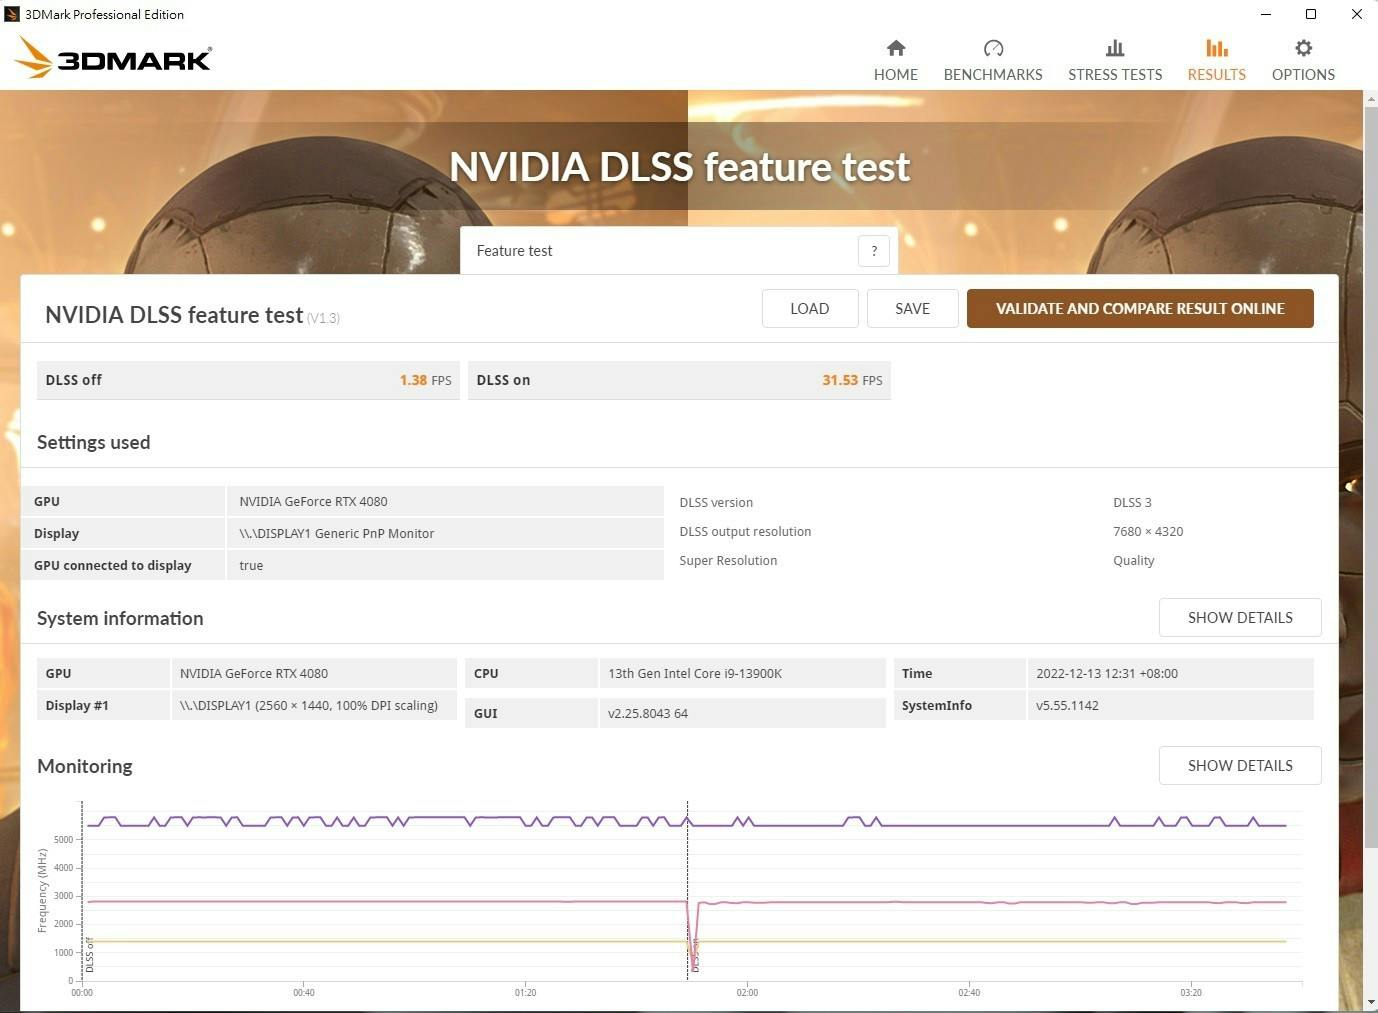Click the LOAD button
The width and height of the screenshot is (1378, 1013).
(x=810, y=309)
